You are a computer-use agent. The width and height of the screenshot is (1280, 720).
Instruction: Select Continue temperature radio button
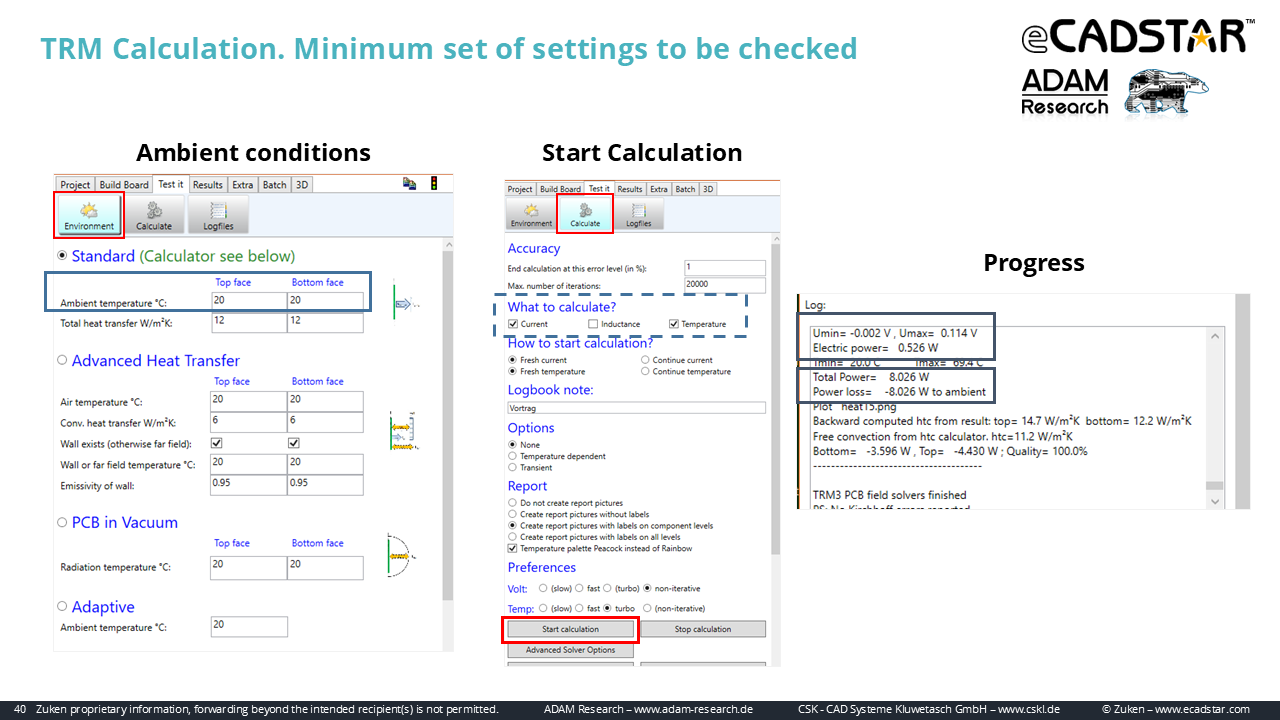tap(645, 372)
